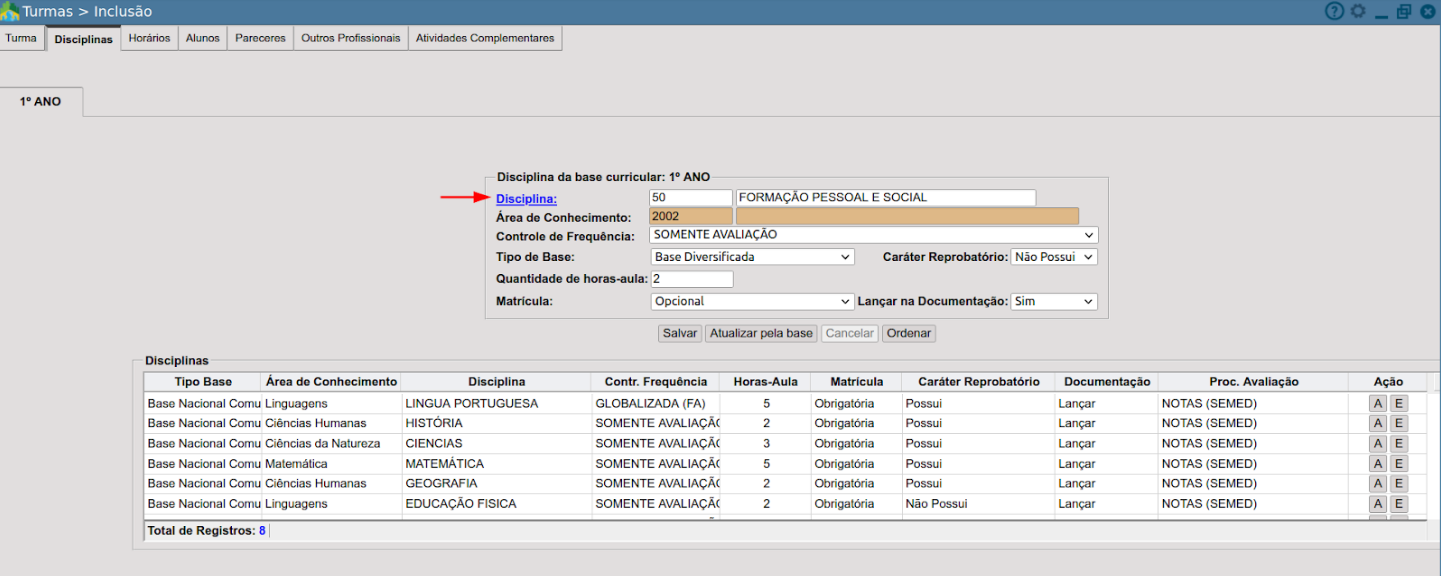Switch to the Turma tab
The image size is (1441, 576).
pos(21,38)
